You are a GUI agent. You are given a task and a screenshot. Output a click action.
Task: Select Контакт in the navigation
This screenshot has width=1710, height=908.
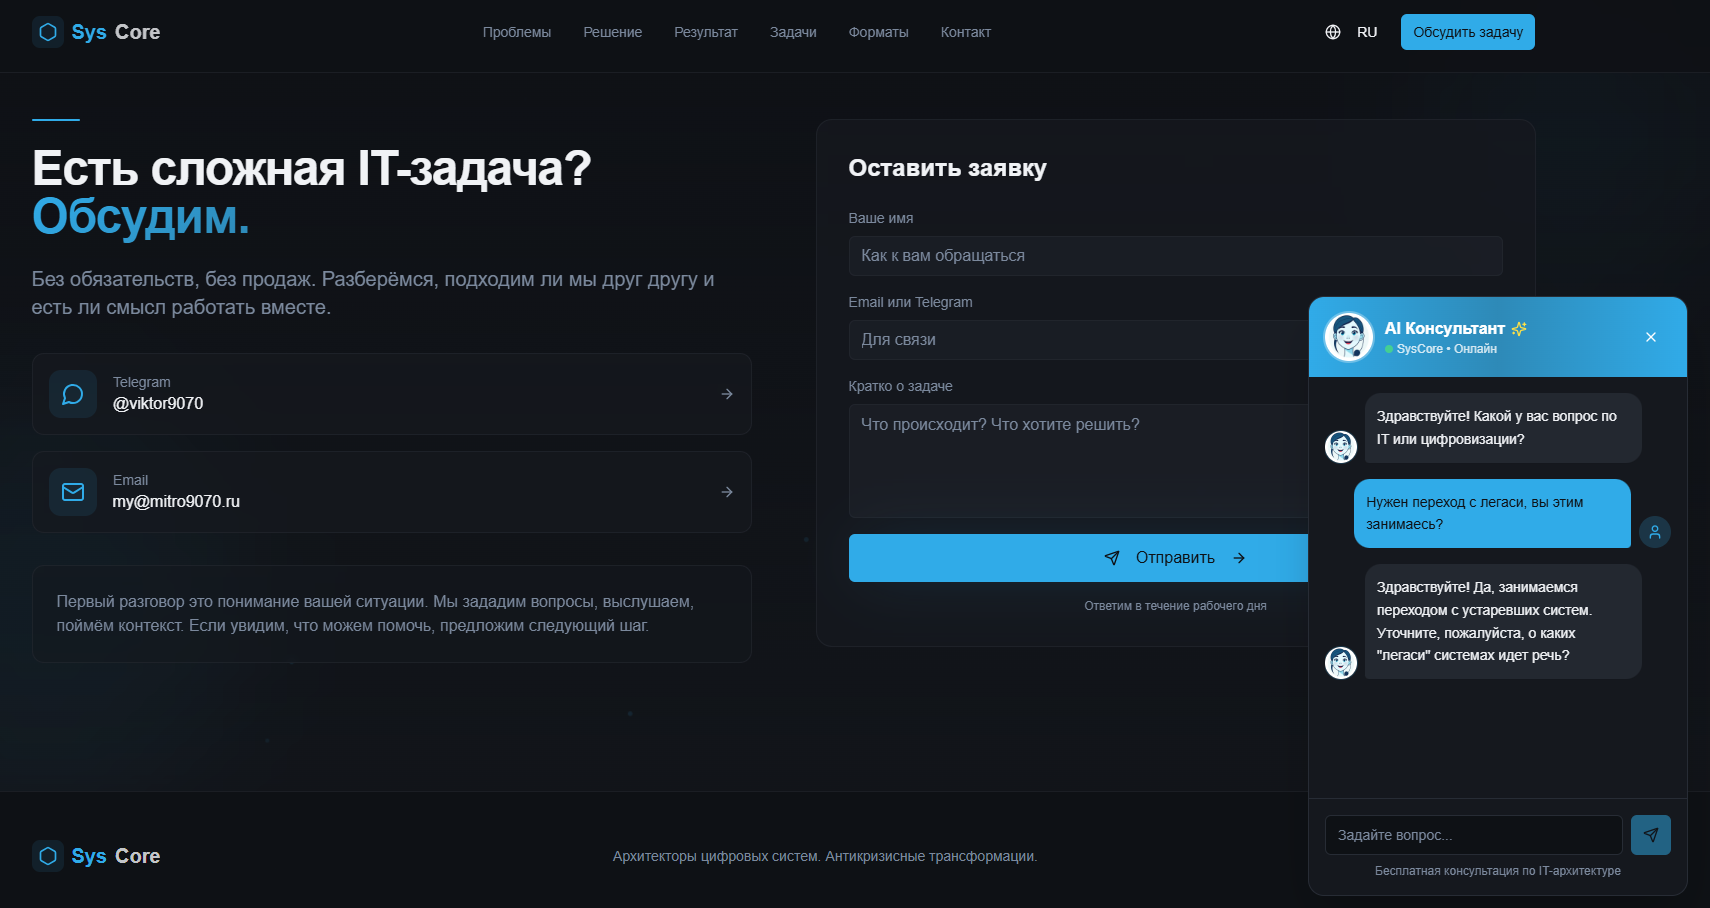[x=964, y=31]
